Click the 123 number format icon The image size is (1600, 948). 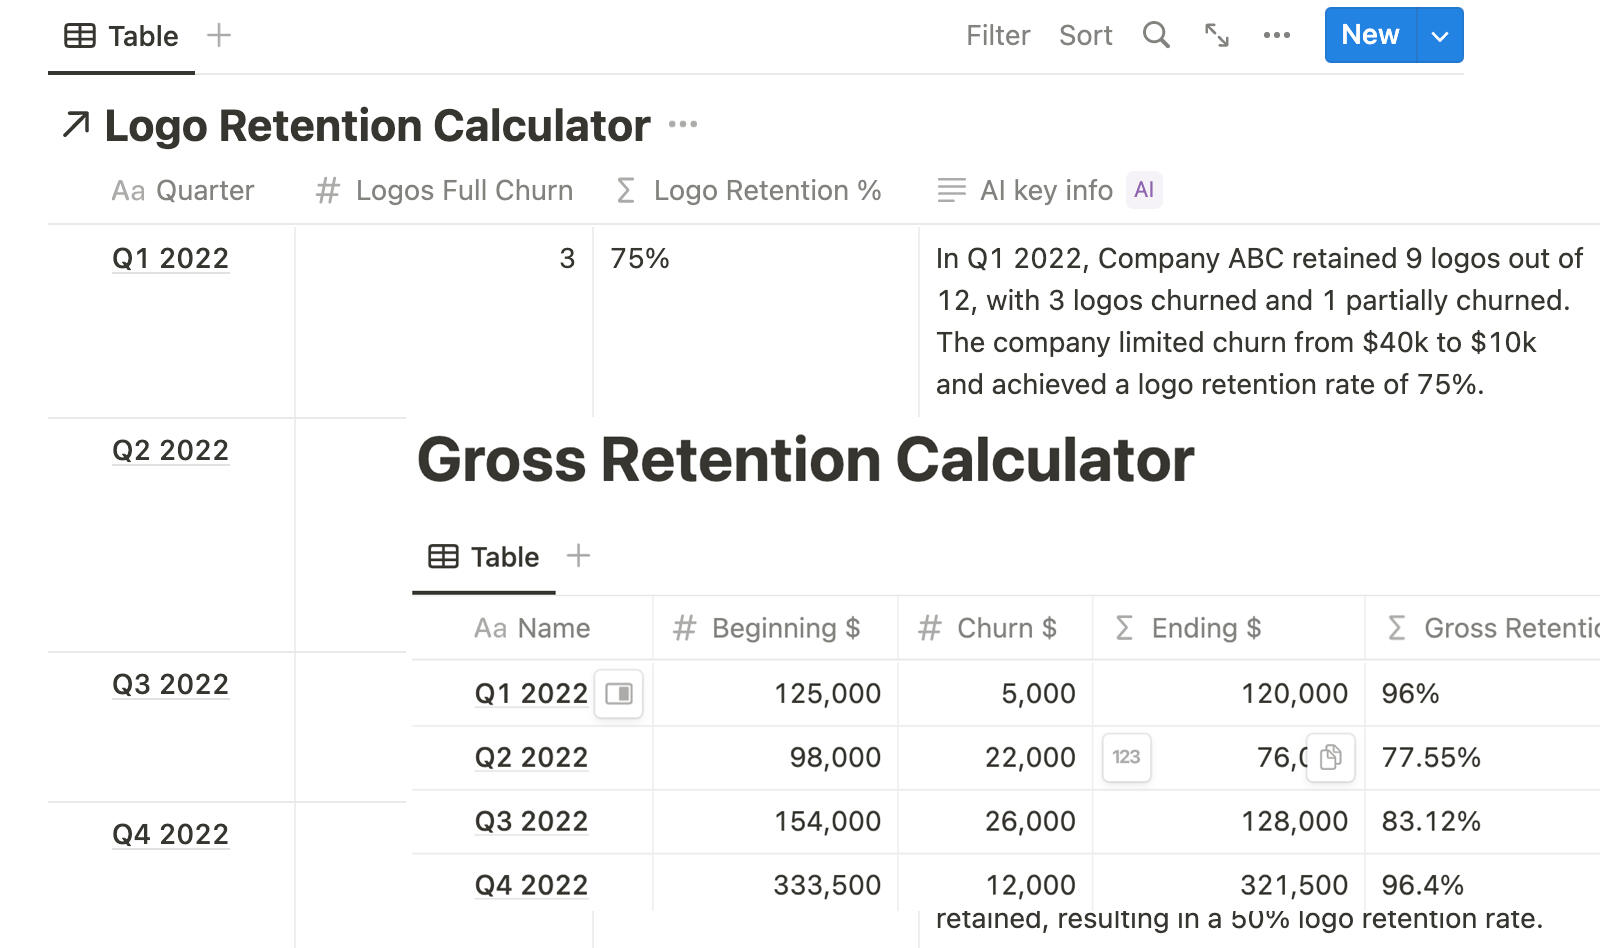[x=1126, y=757]
